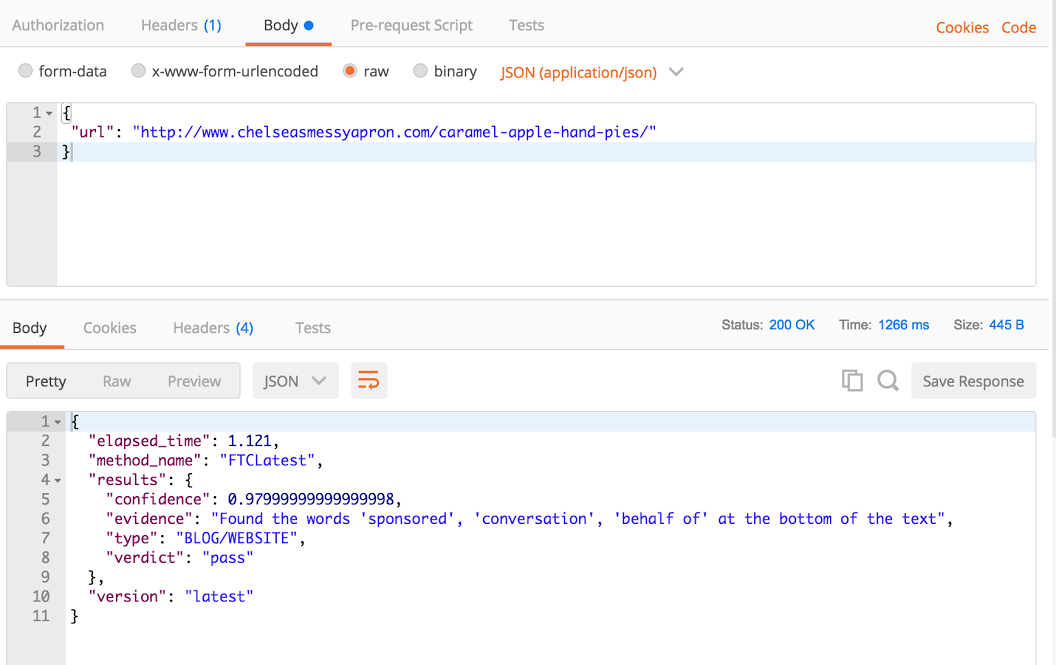Collapse request body line 1 fold arrow
The height and width of the screenshot is (665, 1056).
[49, 113]
